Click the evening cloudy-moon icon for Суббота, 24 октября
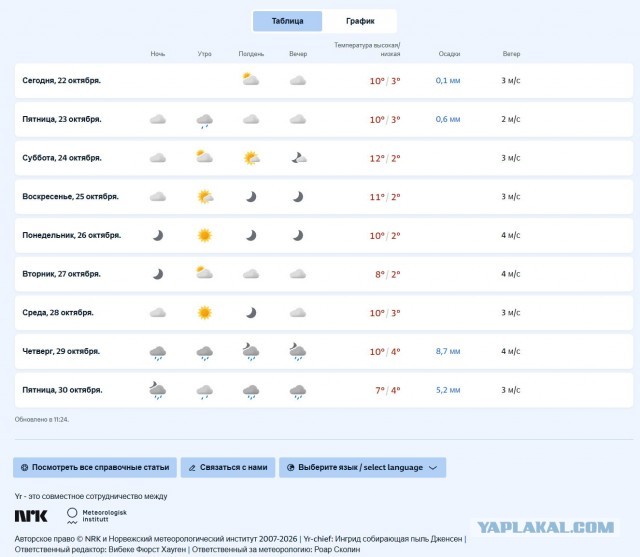 tap(299, 158)
